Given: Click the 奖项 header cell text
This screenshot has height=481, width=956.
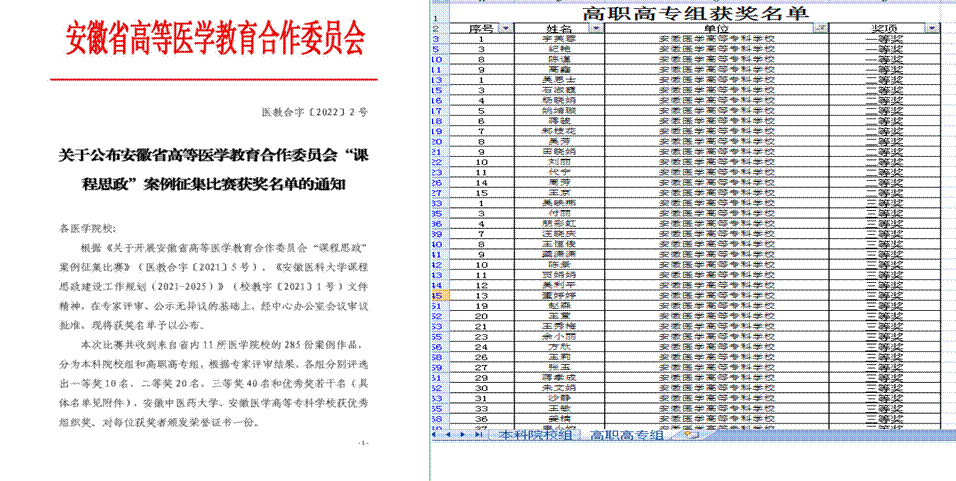Looking at the screenshot, I should 884,29.
